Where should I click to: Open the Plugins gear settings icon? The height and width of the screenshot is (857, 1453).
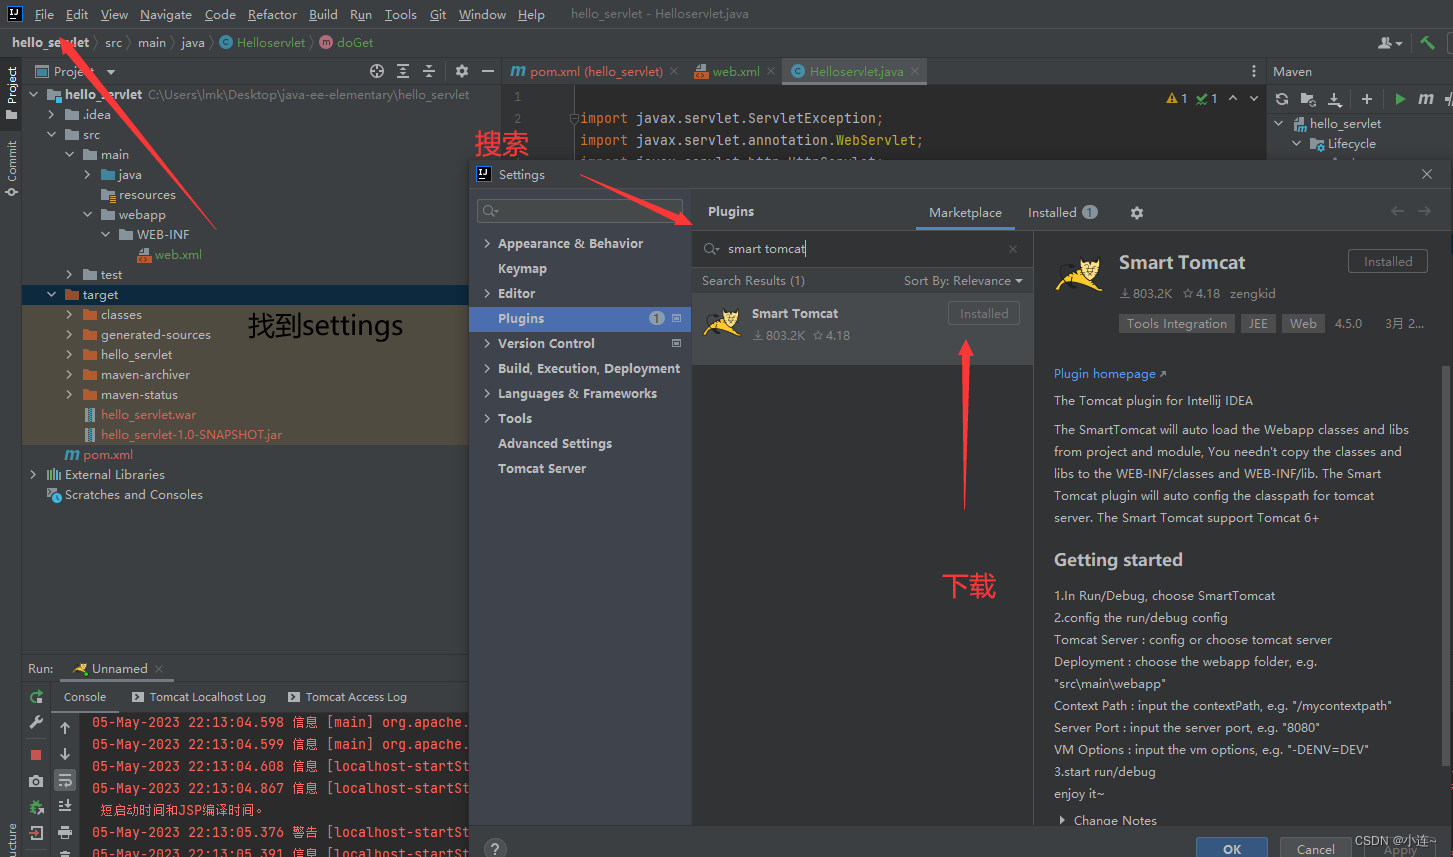tap(1137, 213)
